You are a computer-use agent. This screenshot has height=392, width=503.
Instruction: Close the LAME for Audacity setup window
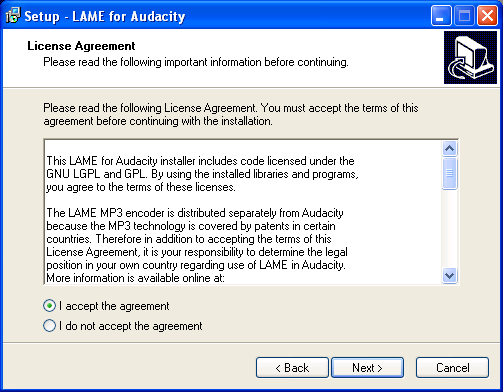coord(487,16)
